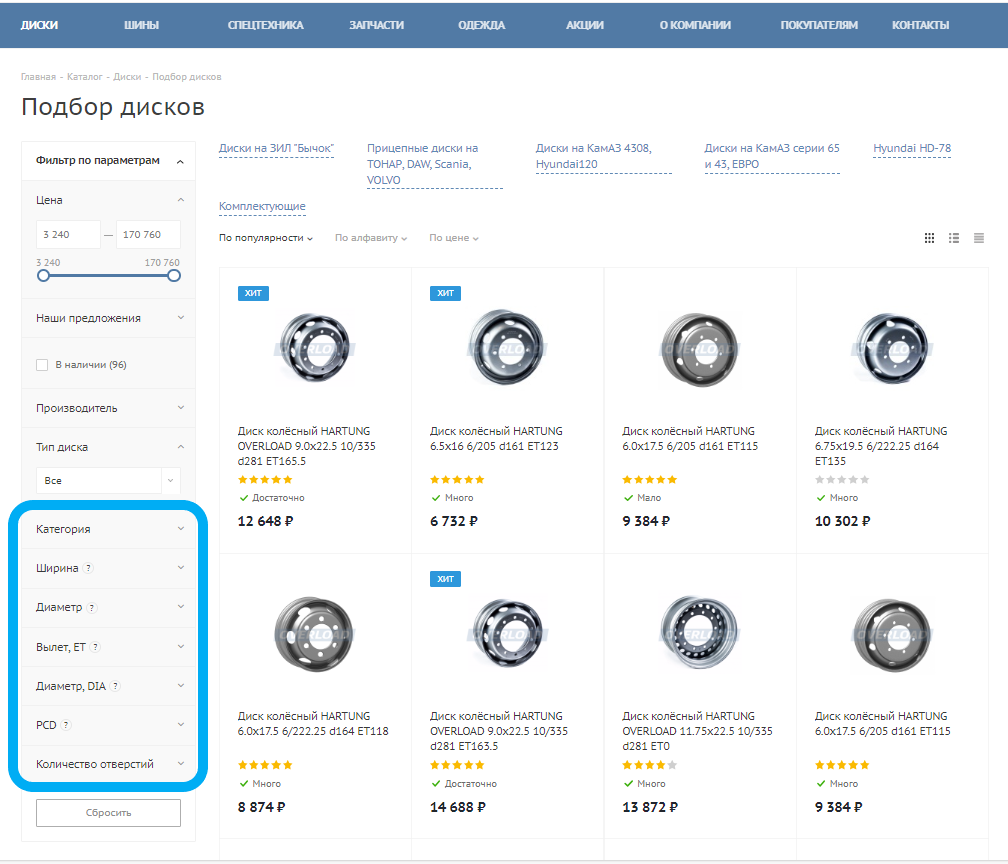Image resolution: width=1008 pixels, height=864 pixels.
Task: Switch to compact table view icon
Action: point(978,238)
